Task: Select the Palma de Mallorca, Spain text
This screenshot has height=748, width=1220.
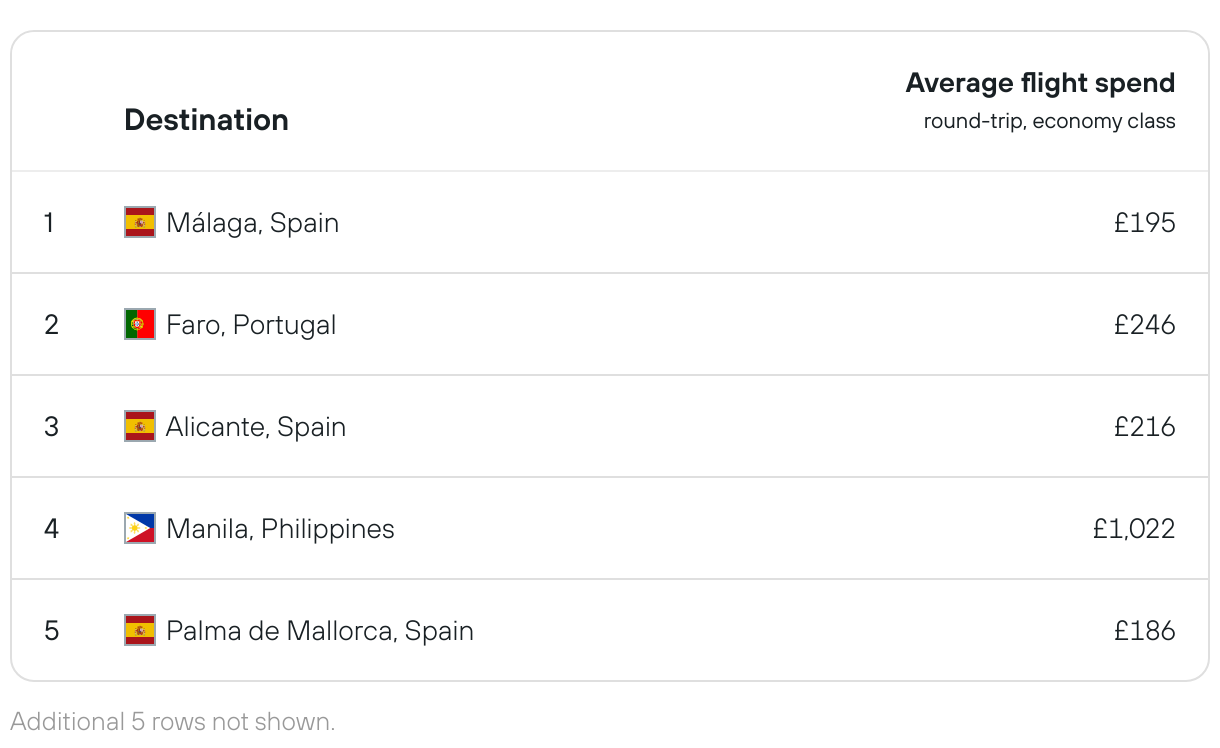Action: pos(320,631)
